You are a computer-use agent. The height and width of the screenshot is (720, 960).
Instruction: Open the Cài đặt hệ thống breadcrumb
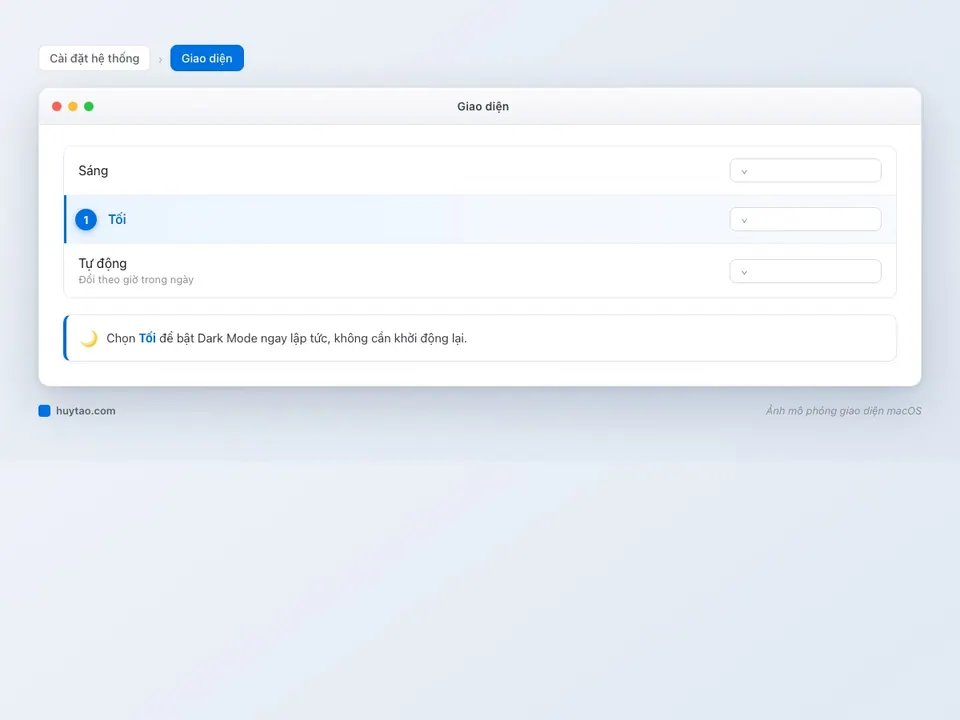94,58
